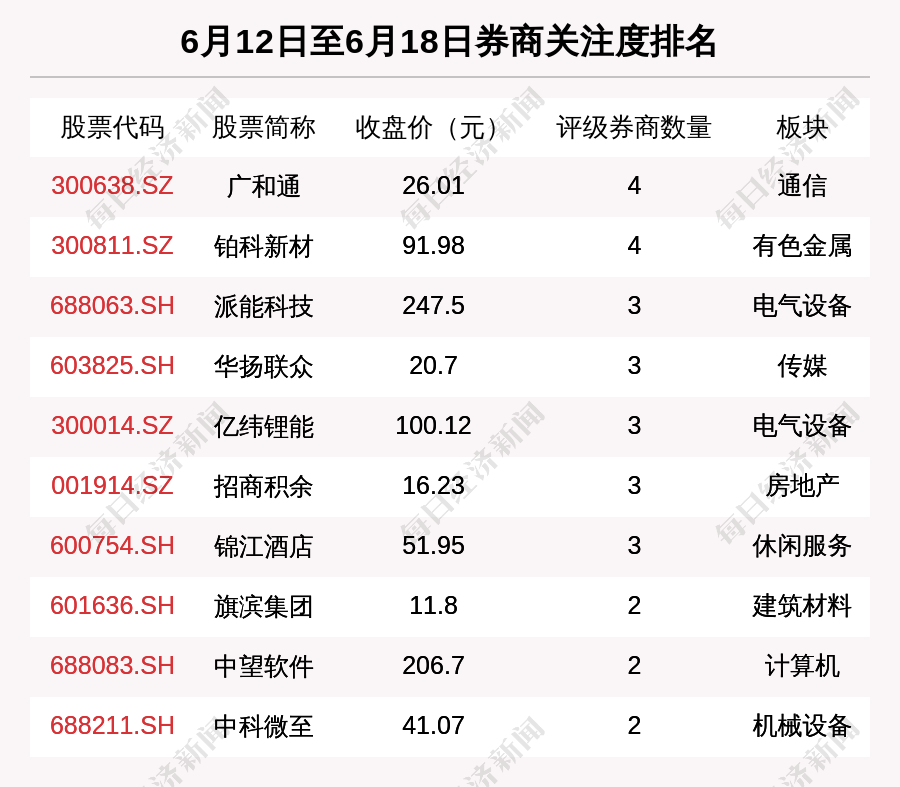Click stock name 亿纬锂能
This screenshot has width=900, height=787.
pyautogui.click(x=263, y=426)
